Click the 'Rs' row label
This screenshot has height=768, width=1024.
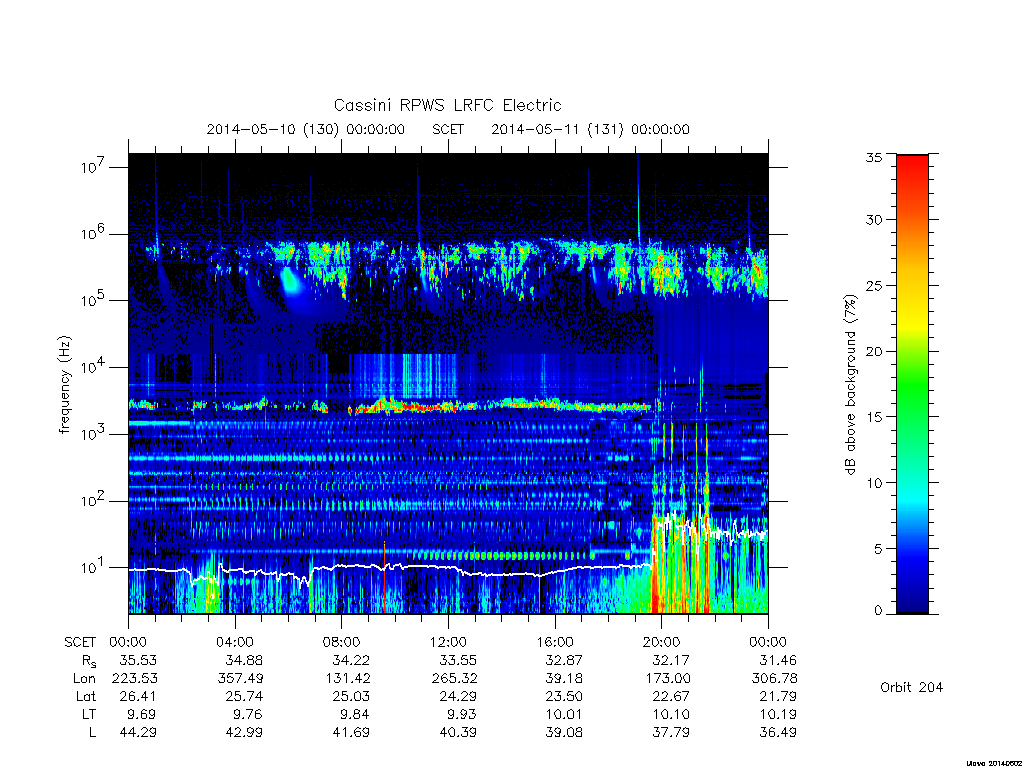tap(89, 661)
